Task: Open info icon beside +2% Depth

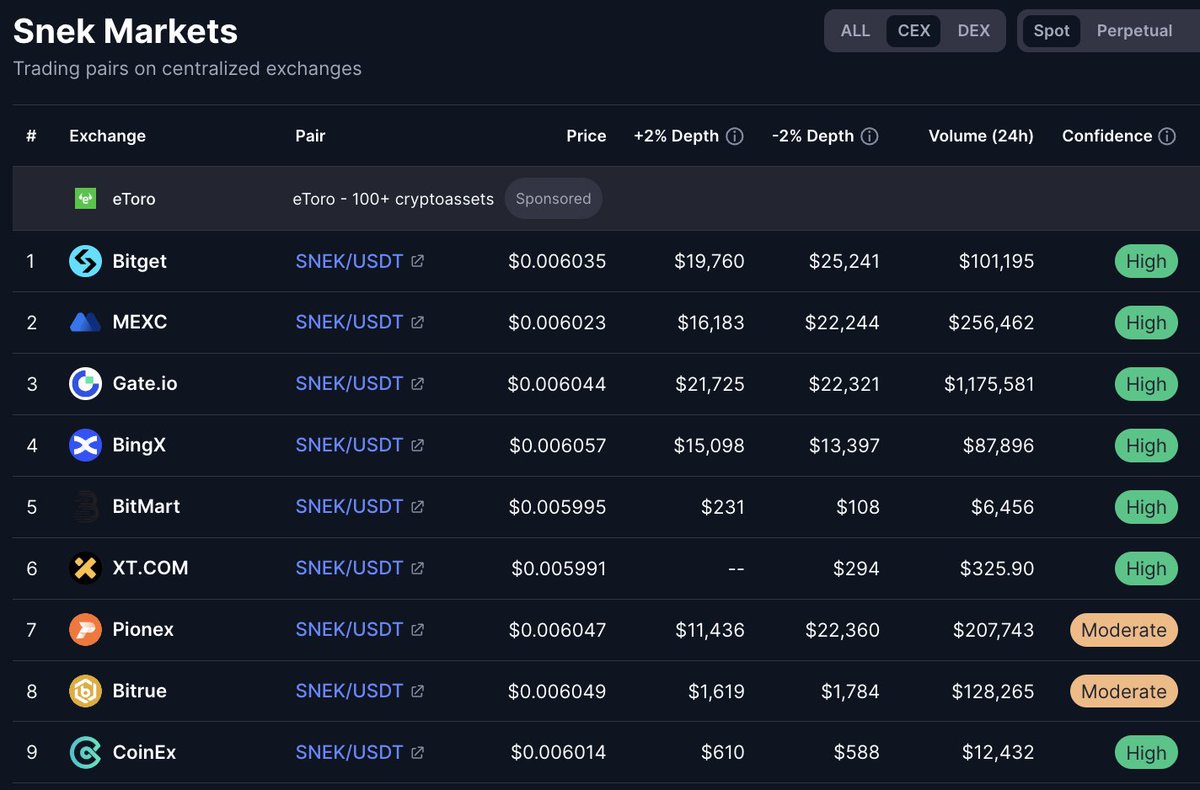Action: pos(734,136)
